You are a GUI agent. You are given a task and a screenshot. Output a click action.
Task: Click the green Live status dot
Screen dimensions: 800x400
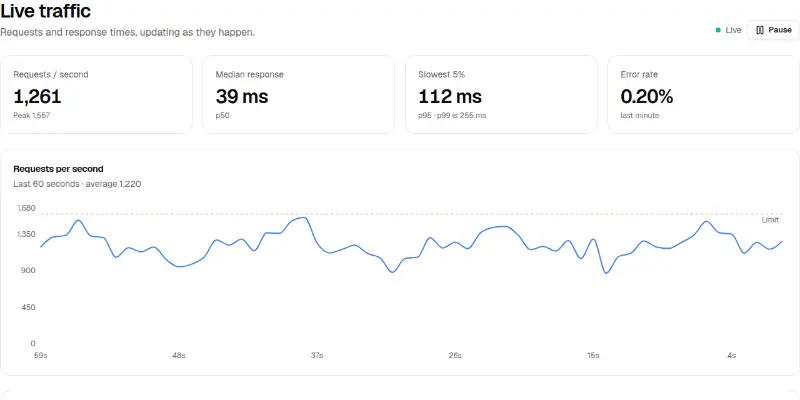(718, 30)
